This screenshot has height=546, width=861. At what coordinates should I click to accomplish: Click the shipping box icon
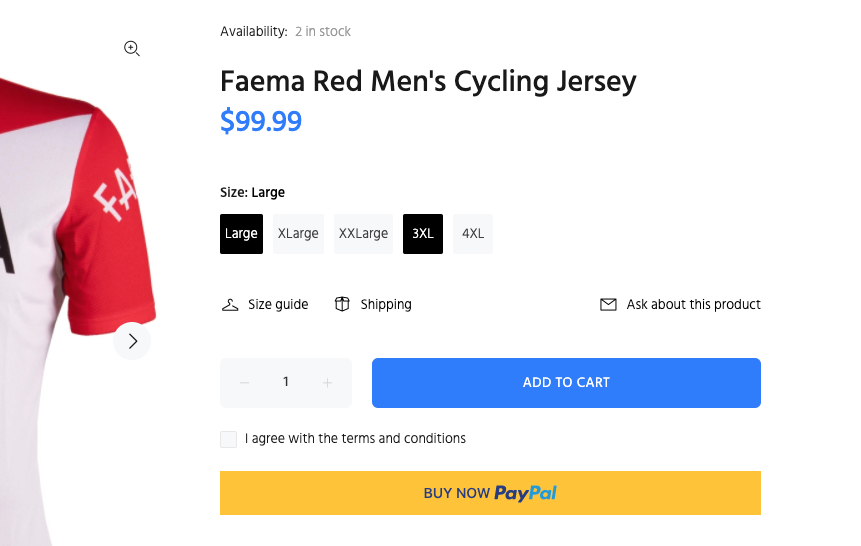pyautogui.click(x=342, y=304)
